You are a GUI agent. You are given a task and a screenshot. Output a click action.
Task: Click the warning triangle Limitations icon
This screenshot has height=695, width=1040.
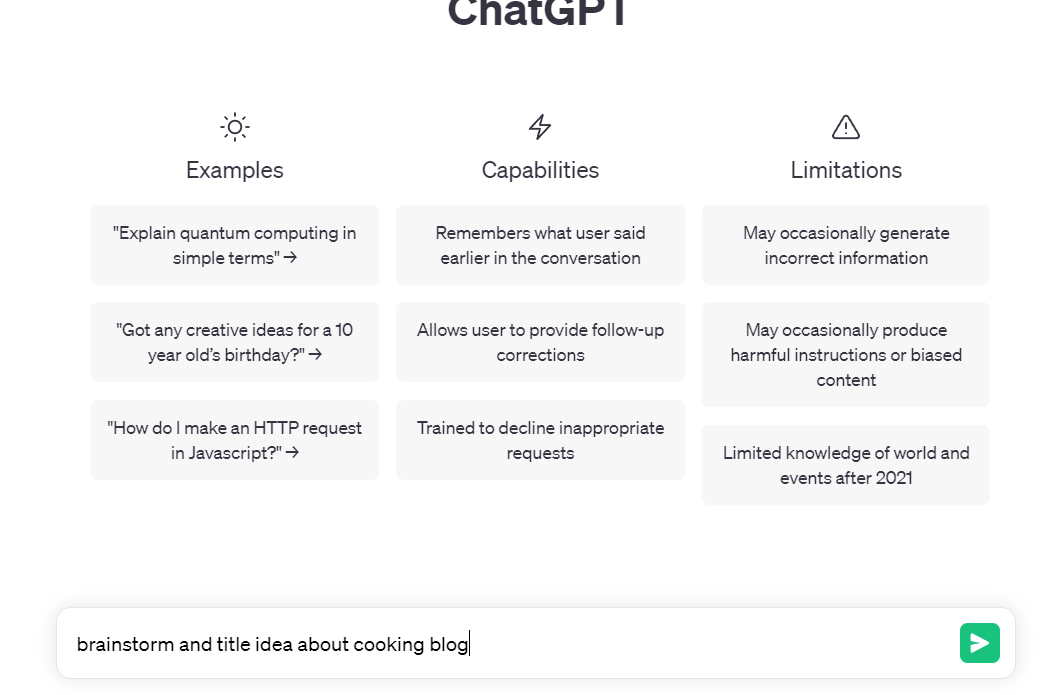[x=845, y=126]
